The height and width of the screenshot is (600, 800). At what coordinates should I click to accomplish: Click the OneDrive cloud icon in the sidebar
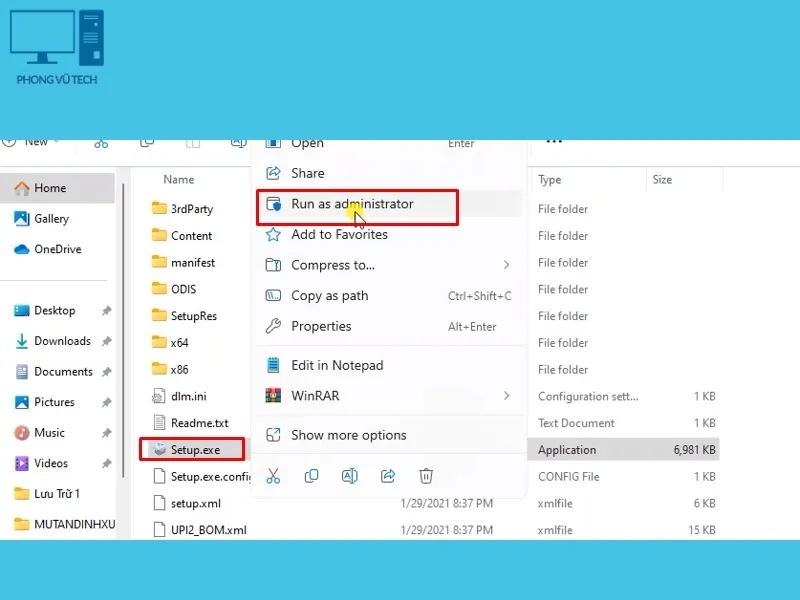coord(21,249)
